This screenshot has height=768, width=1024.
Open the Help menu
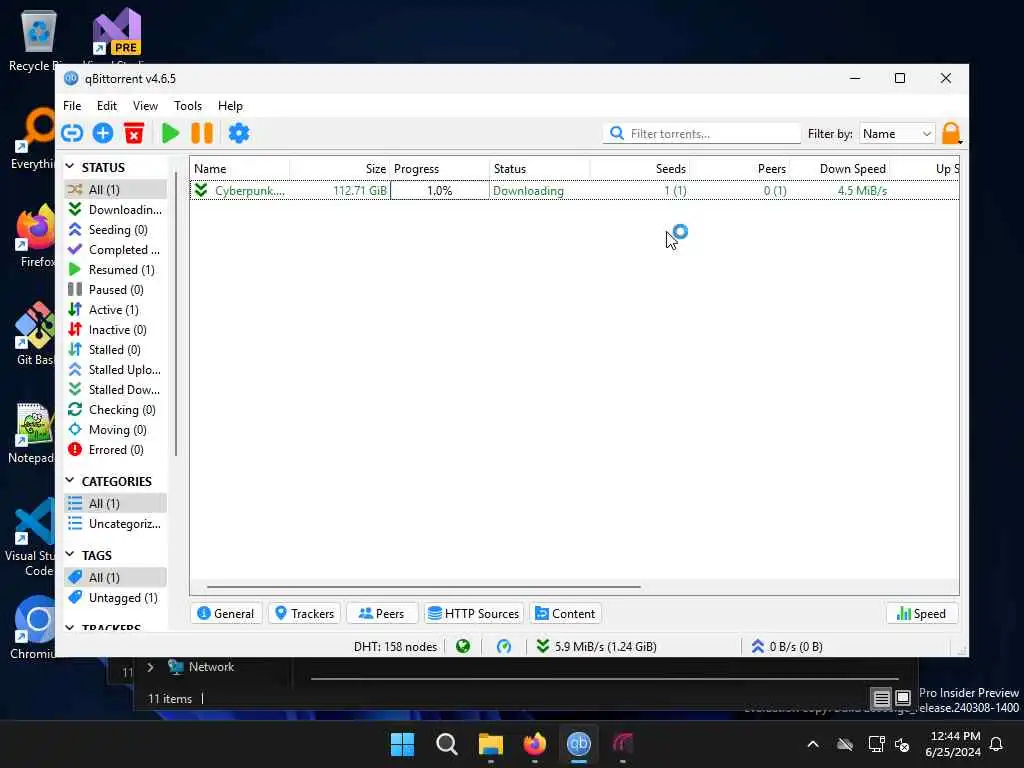tap(230, 106)
